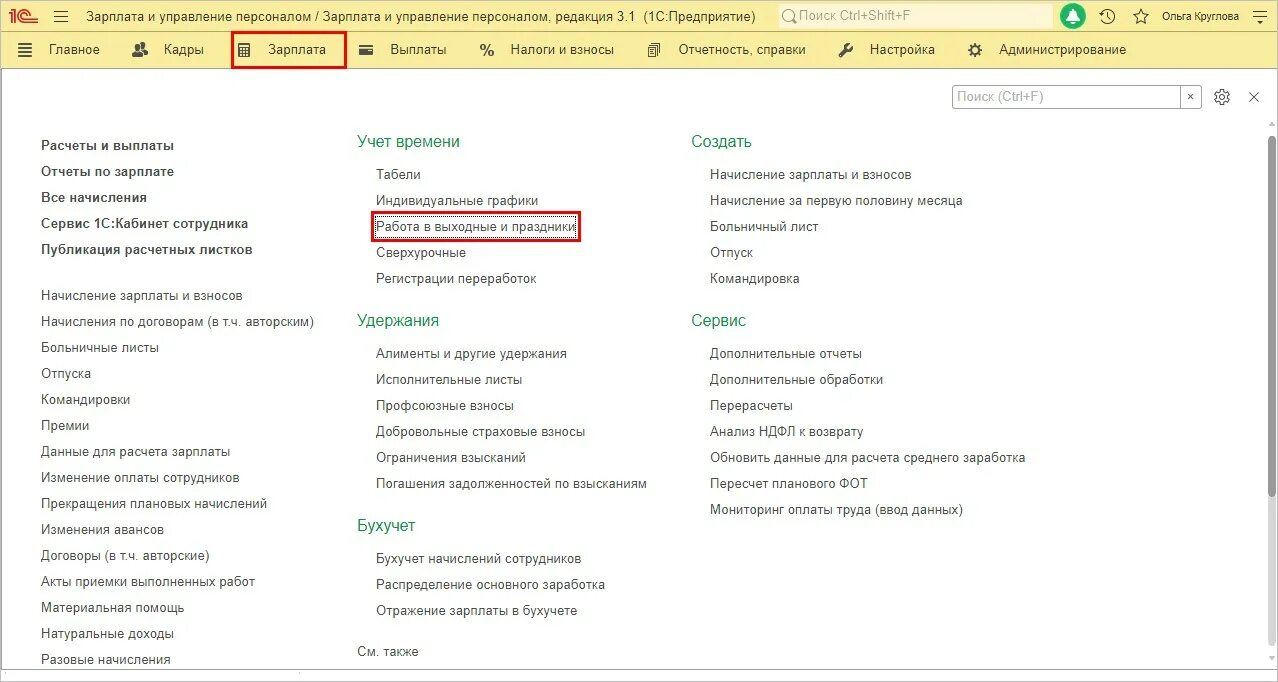Close the section menu panel
The image size is (1278, 682).
coord(1254,97)
